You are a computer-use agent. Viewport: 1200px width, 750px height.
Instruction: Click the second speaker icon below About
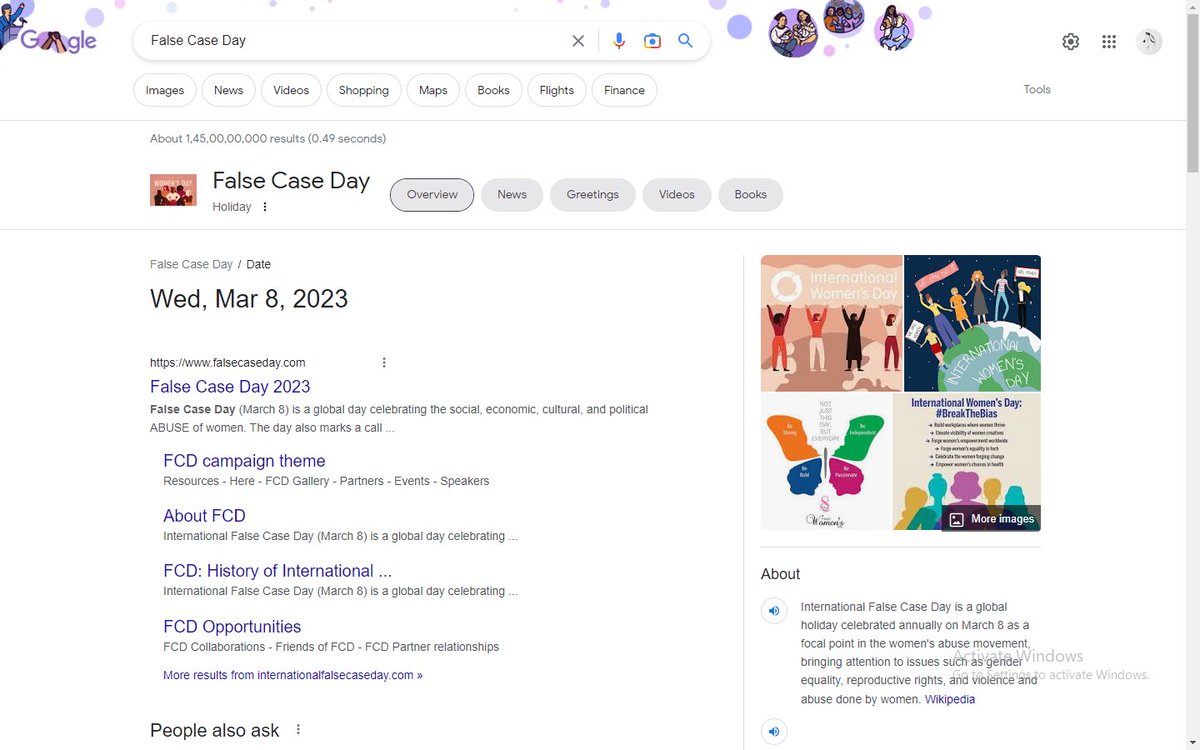[x=774, y=732]
